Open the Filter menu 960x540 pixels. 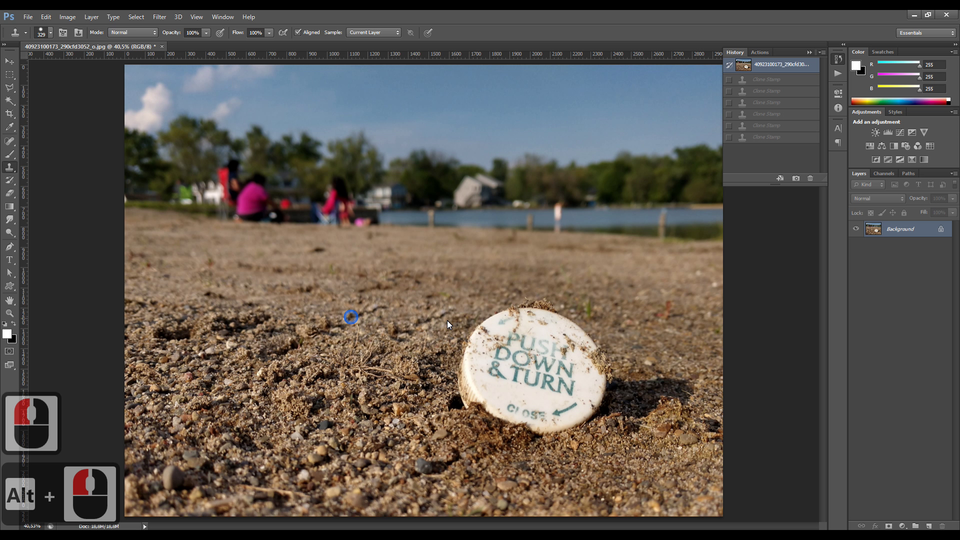(x=159, y=17)
